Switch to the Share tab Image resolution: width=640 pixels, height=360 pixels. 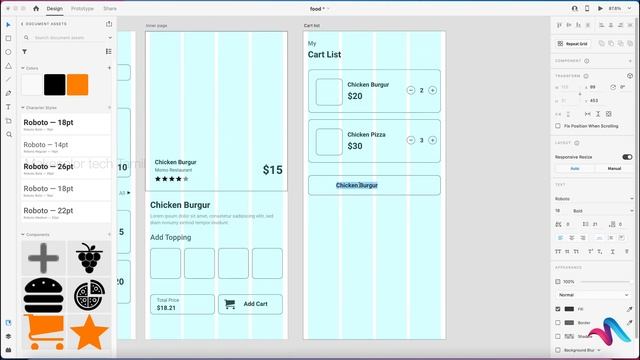[110, 9]
